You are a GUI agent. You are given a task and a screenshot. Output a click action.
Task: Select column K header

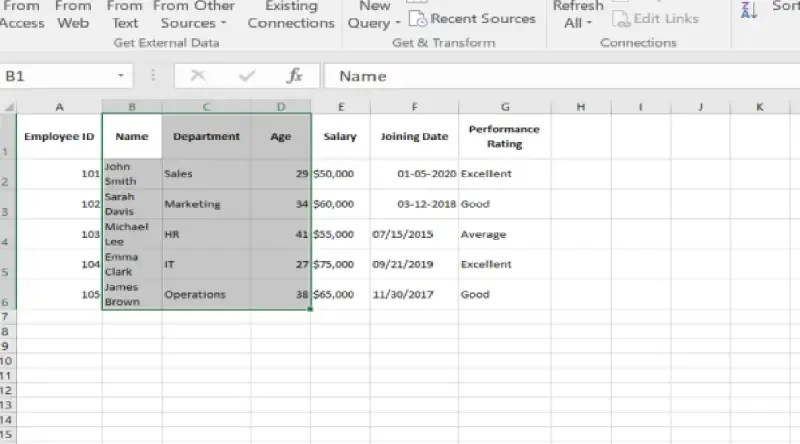(x=760, y=107)
